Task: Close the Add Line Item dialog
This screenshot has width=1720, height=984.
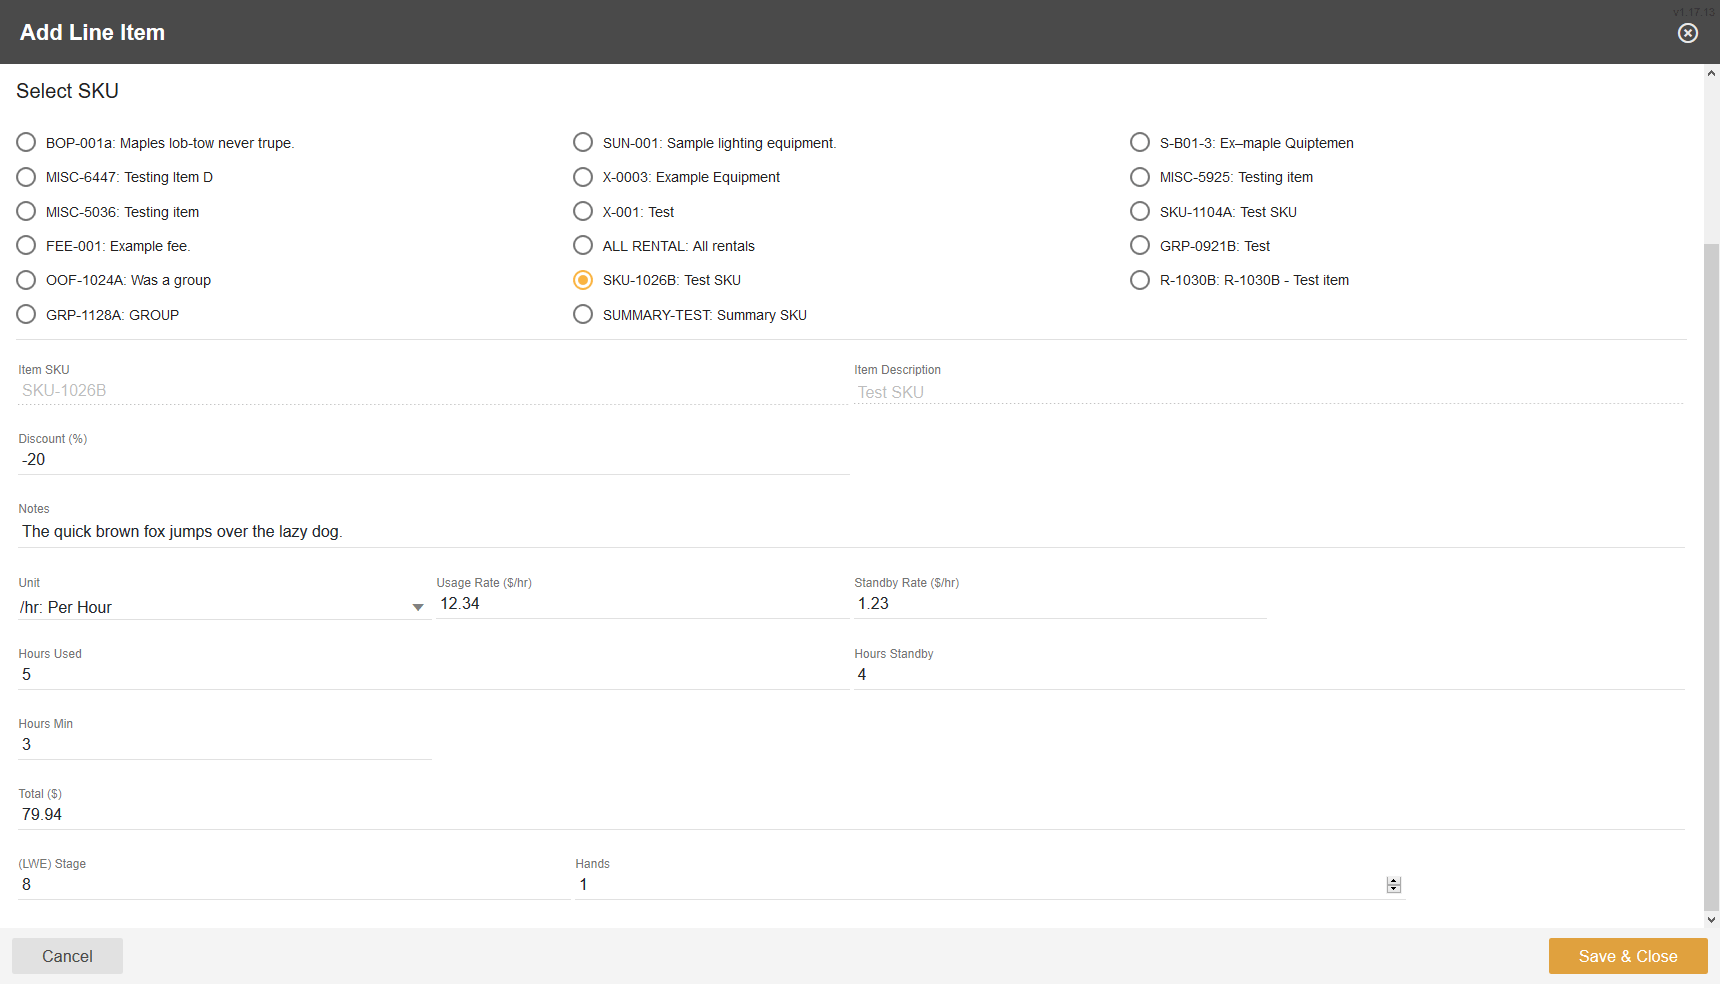Action: (x=1687, y=33)
